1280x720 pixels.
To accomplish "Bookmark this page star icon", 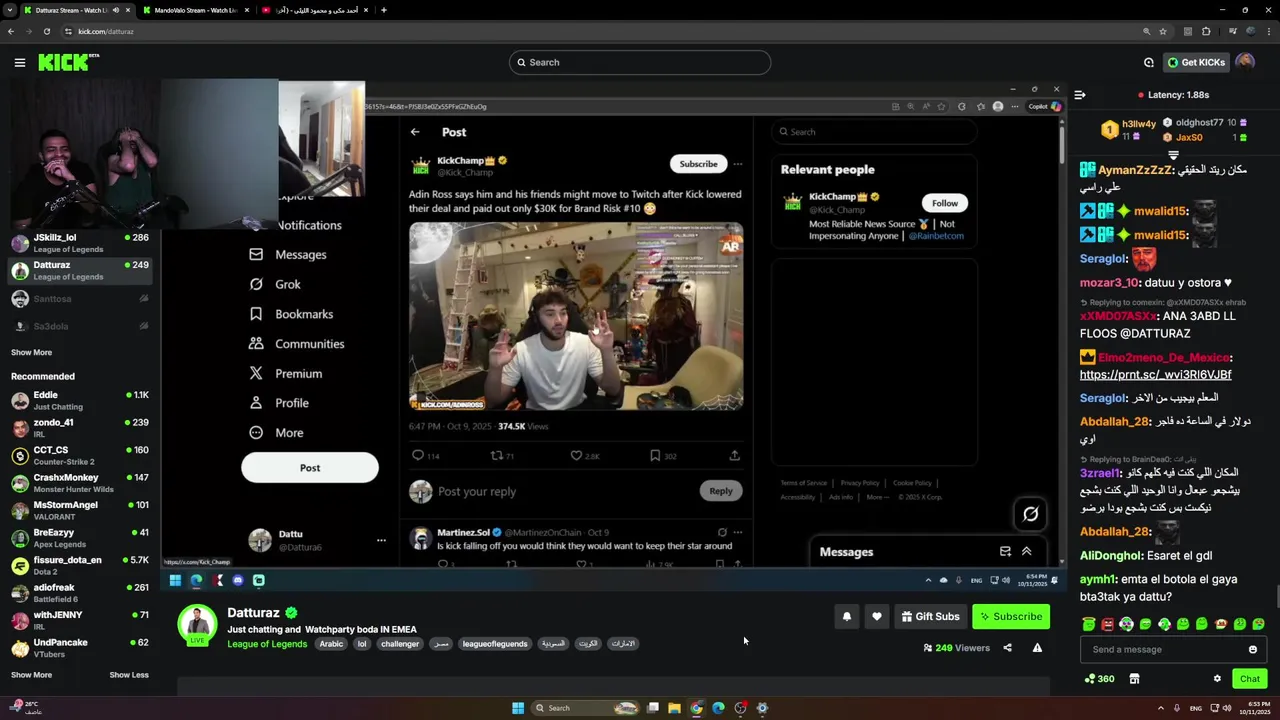I will pyautogui.click(x=1162, y=31).
